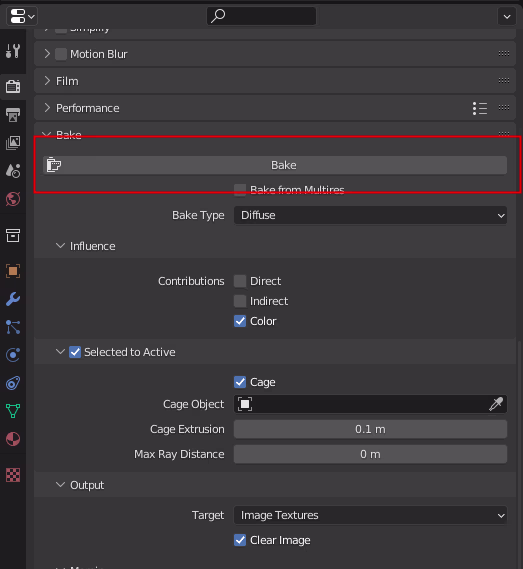
Task: Click the Performance panel drag handle
Action: pos(504,108)
